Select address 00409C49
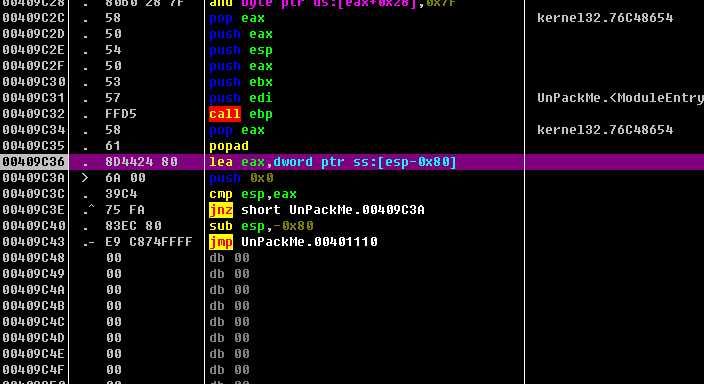 [34, 274]
